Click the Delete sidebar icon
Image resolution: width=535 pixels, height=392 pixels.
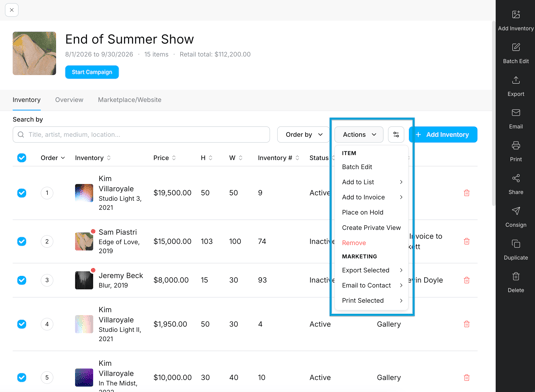click(516, 276)
